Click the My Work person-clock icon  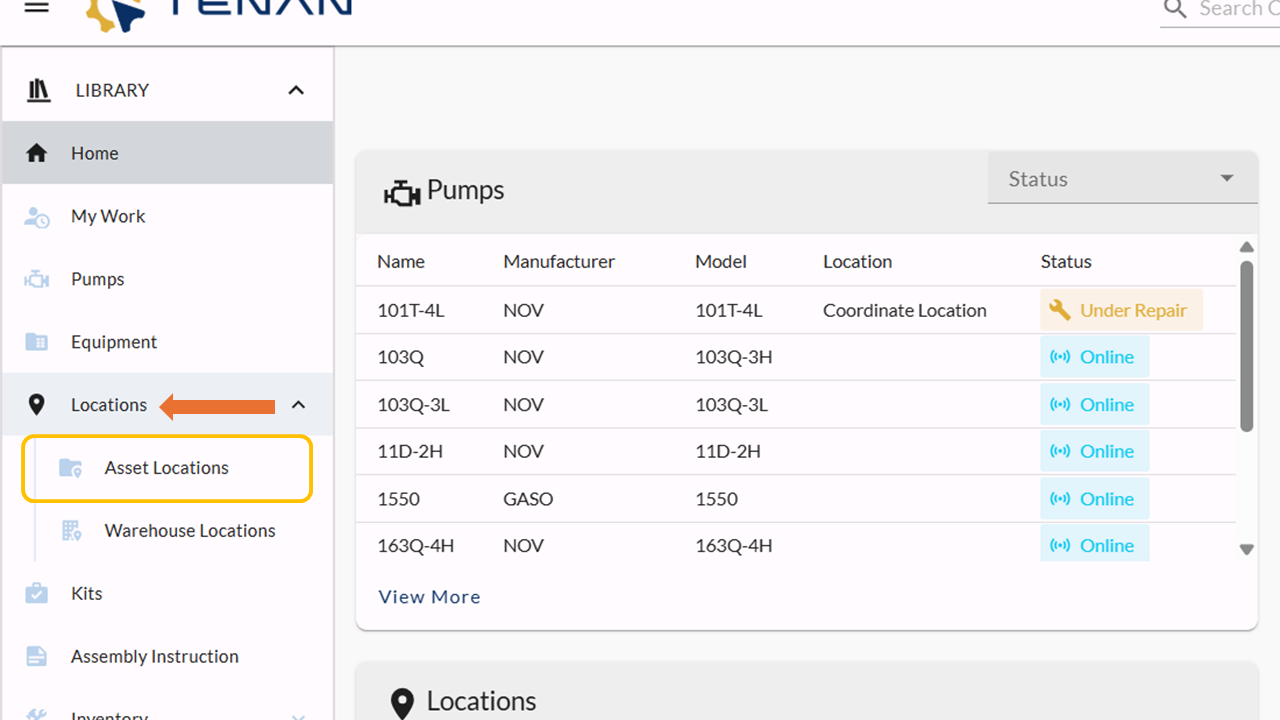coord(37,217)
